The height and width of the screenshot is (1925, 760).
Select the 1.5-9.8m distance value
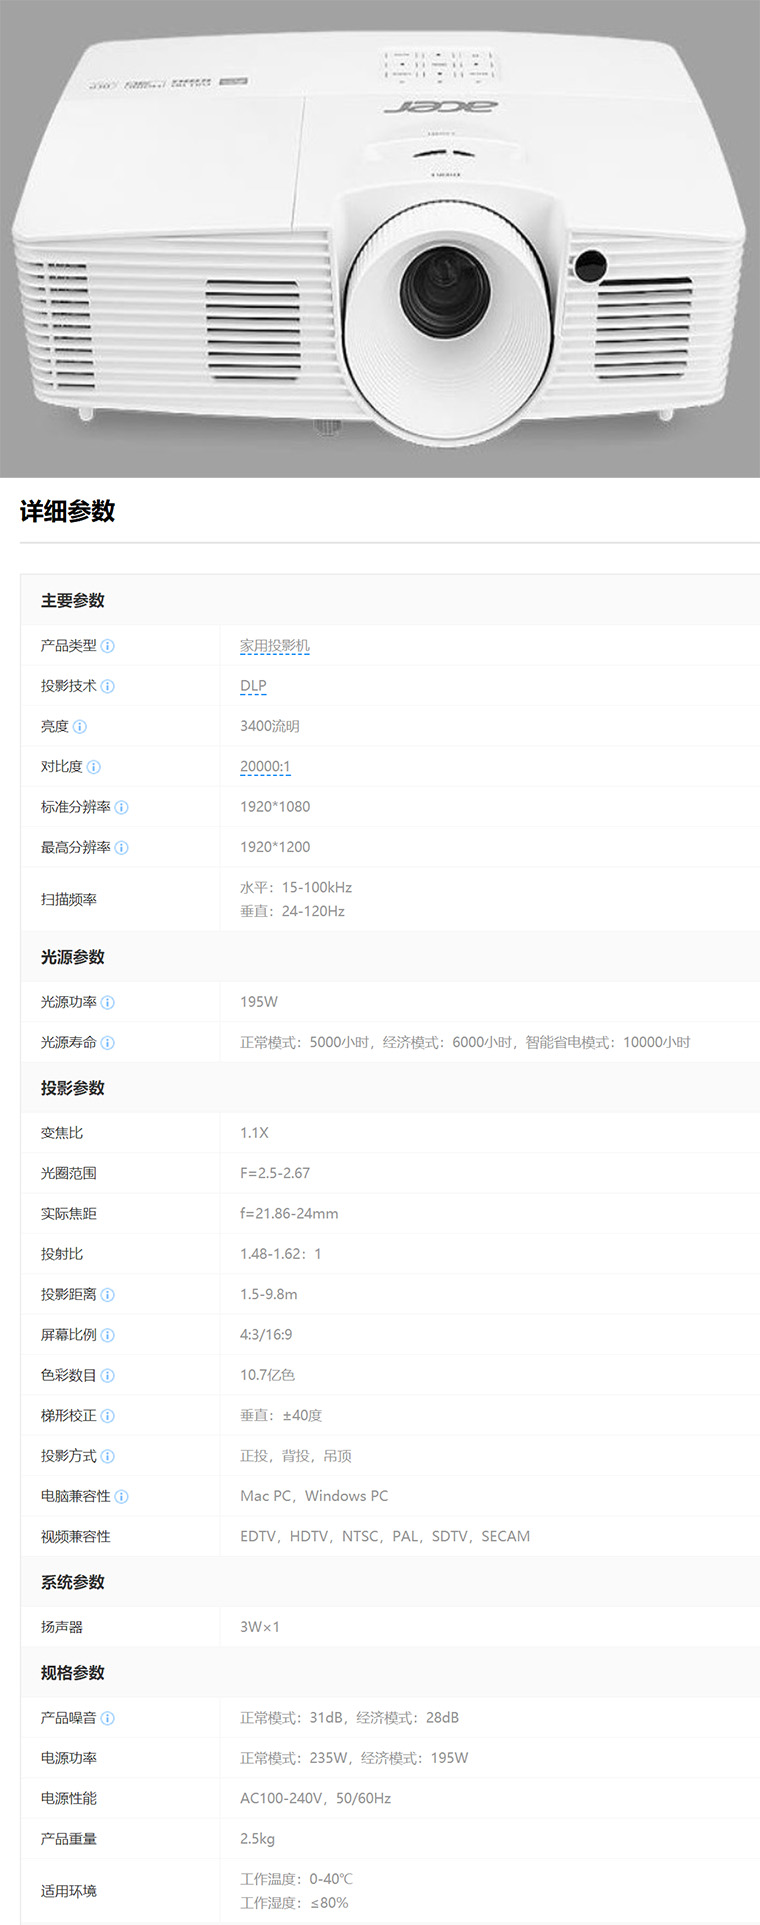pyautogui.click(x=269, y=1294)
